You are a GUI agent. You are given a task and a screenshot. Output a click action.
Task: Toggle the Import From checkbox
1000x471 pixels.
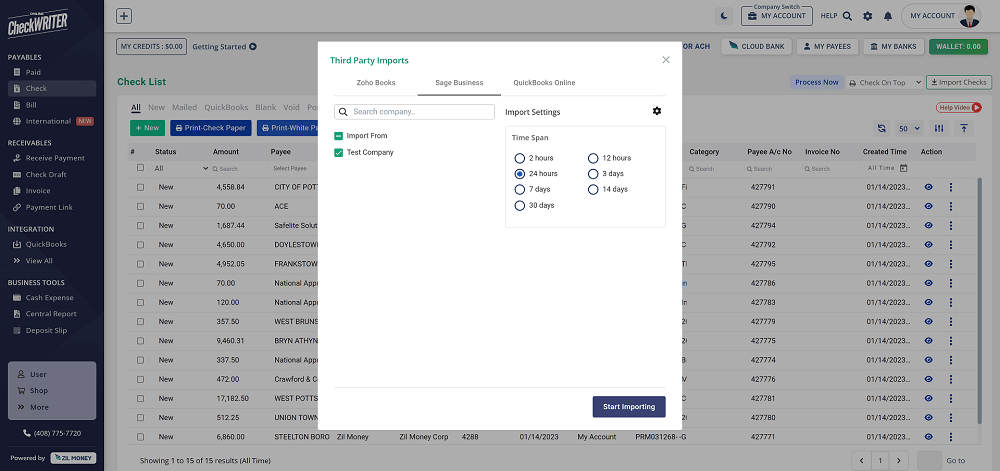339,136
